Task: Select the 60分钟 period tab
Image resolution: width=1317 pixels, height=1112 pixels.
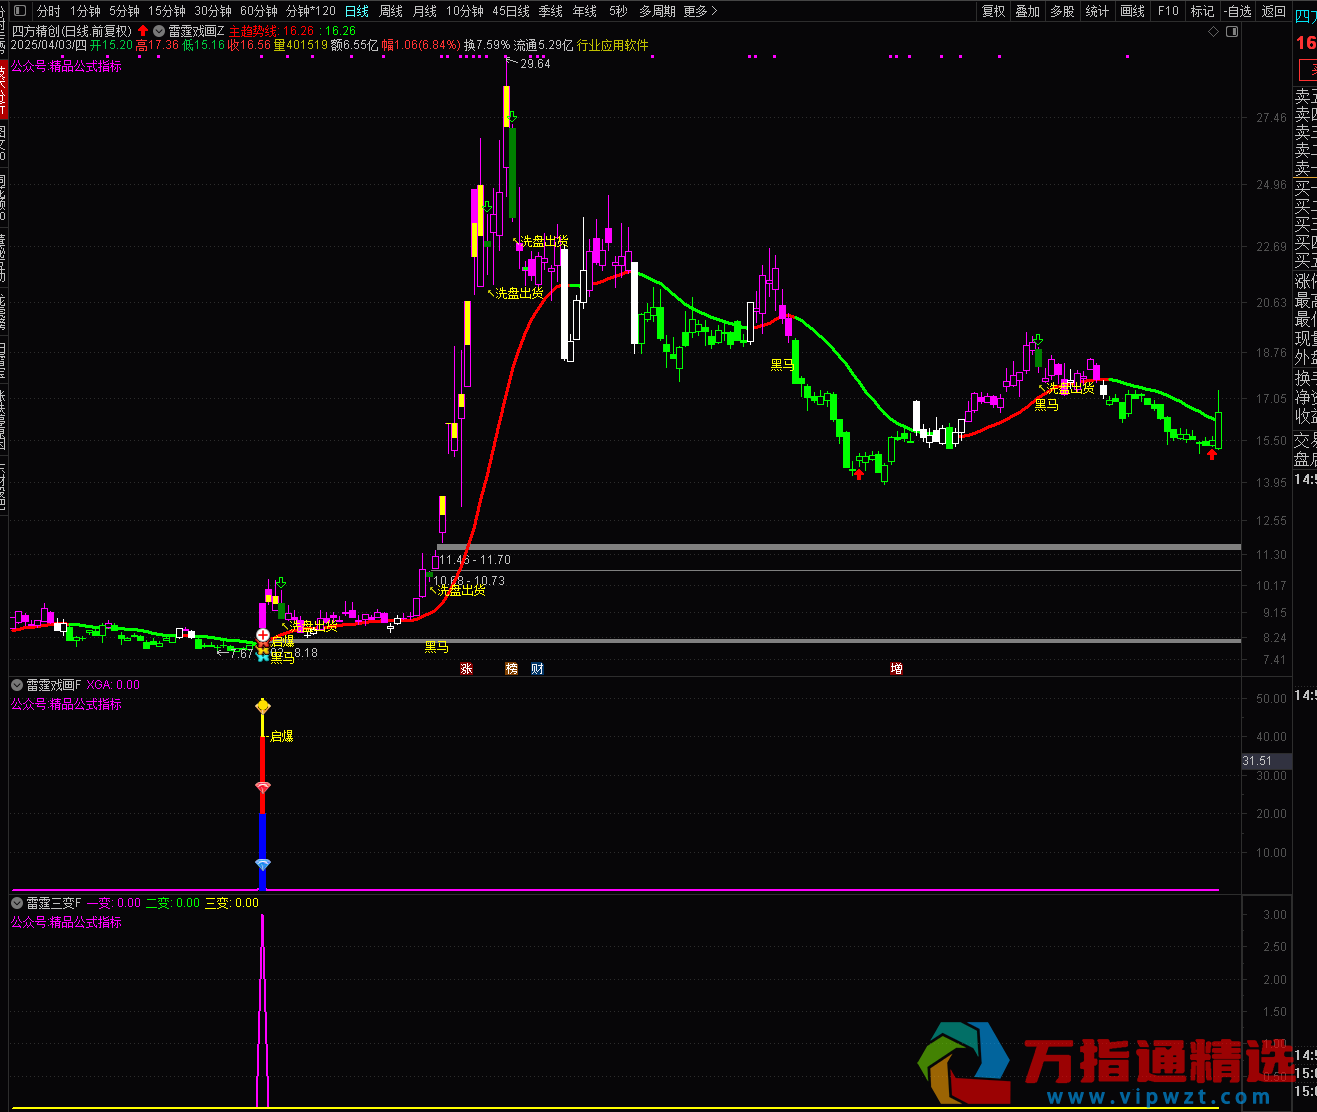Action: [x=259, y=11]
